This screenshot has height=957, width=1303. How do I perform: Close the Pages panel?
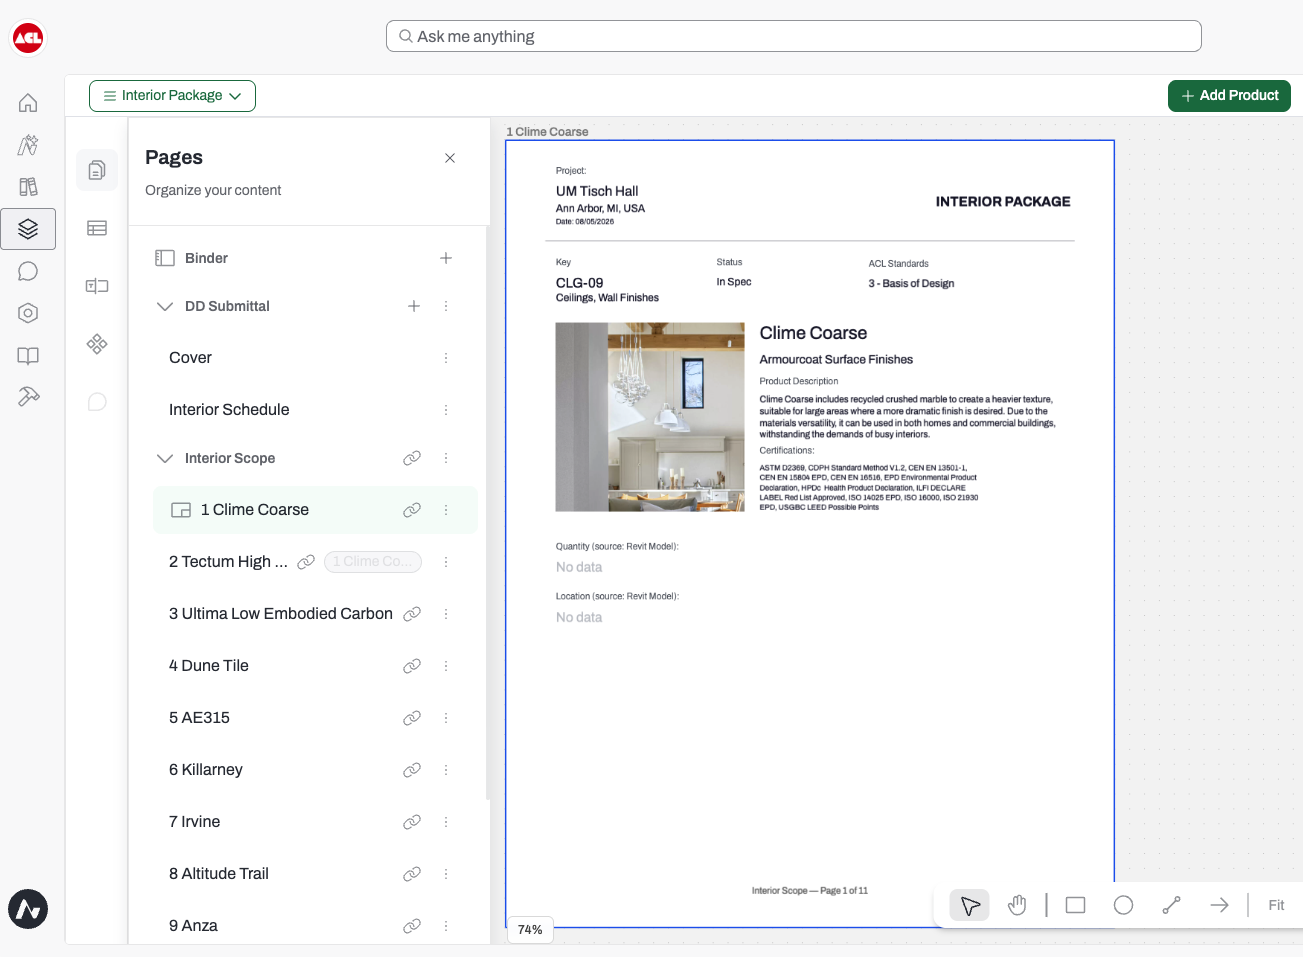pos(450,158)
